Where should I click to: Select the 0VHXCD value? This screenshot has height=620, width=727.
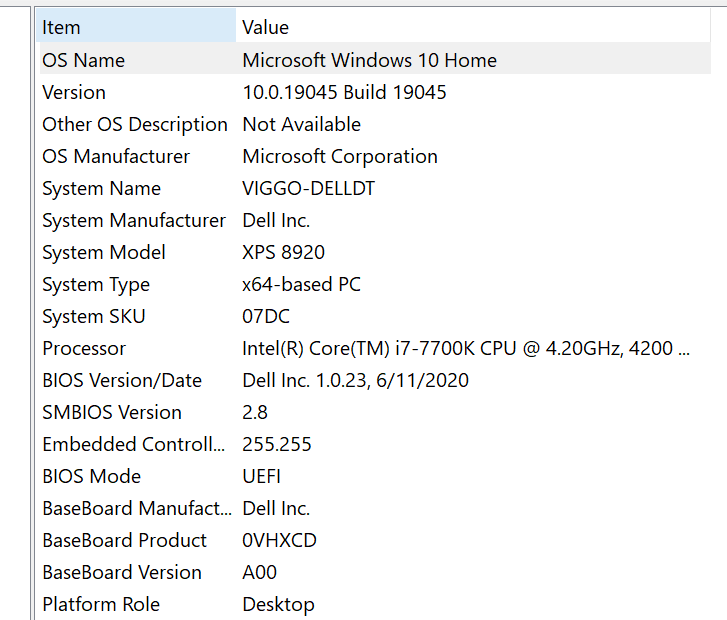[x=280, y=540]
